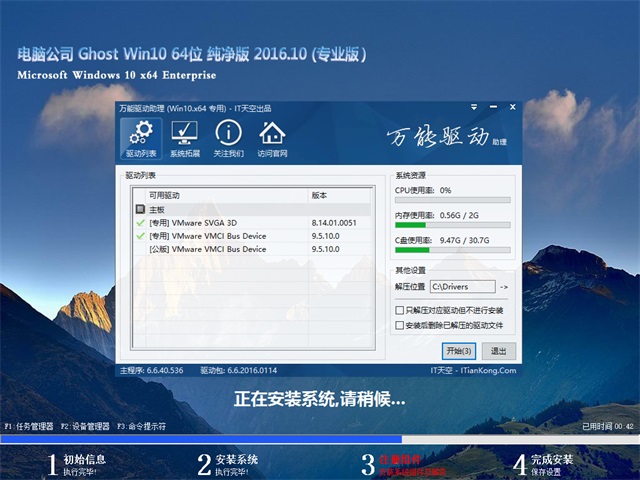Minimize the 万能驱动助理 window
The height and width of the screenshot is (480, 640).
[493, 107]
